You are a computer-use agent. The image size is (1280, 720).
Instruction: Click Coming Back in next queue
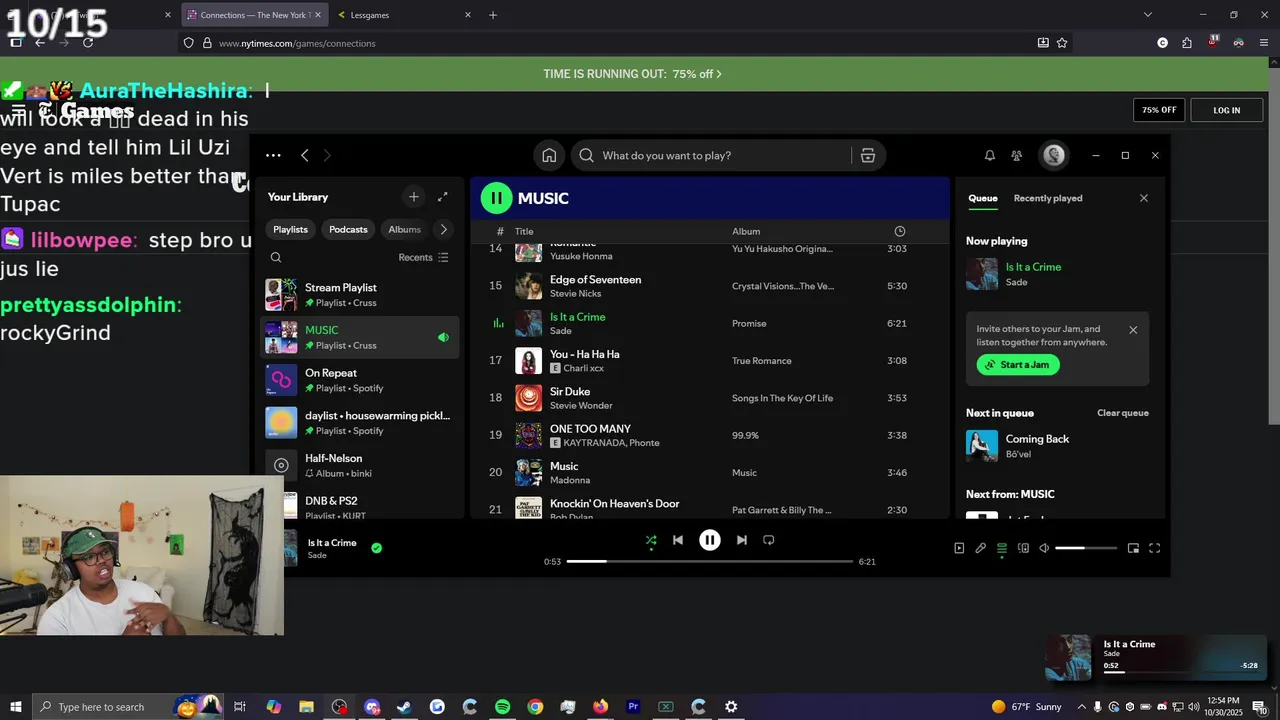[1057, 446]
